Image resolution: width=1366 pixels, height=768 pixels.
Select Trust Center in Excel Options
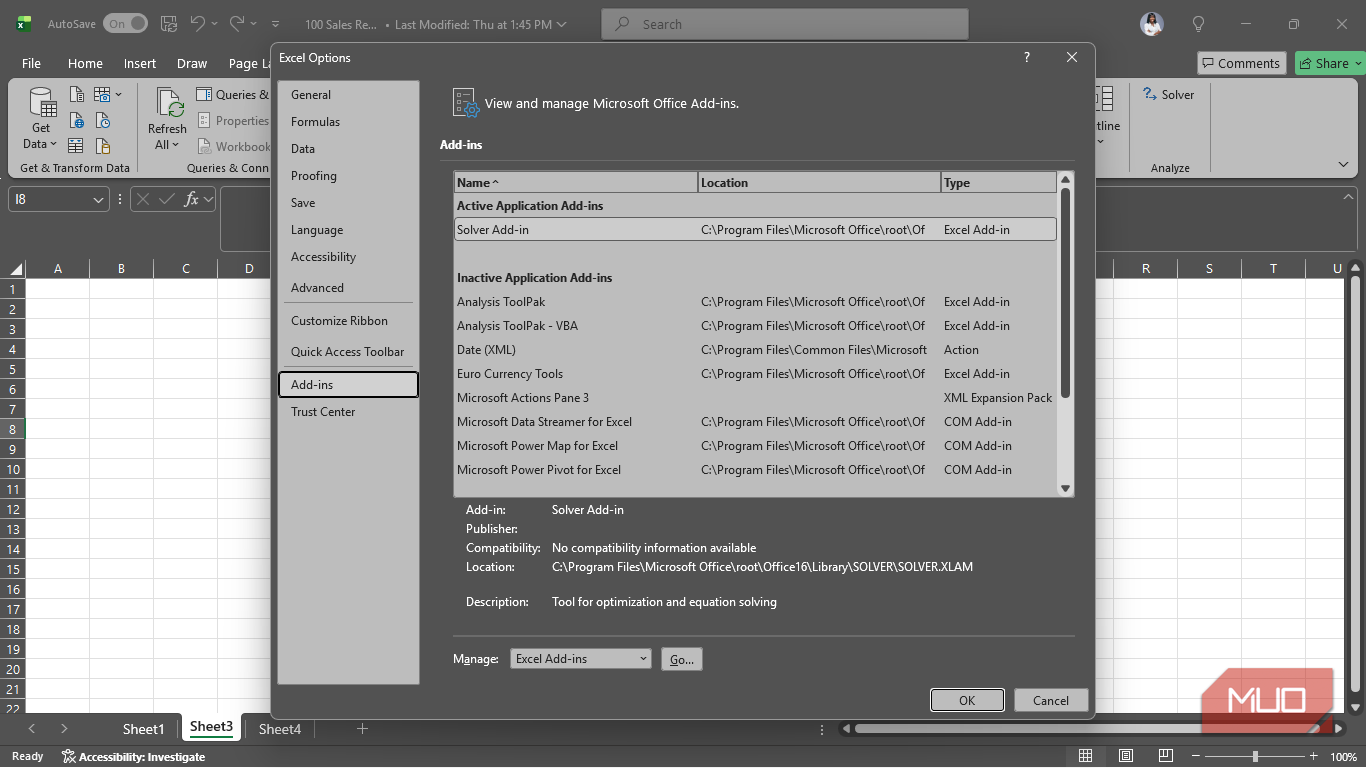(x=348, y=412)
